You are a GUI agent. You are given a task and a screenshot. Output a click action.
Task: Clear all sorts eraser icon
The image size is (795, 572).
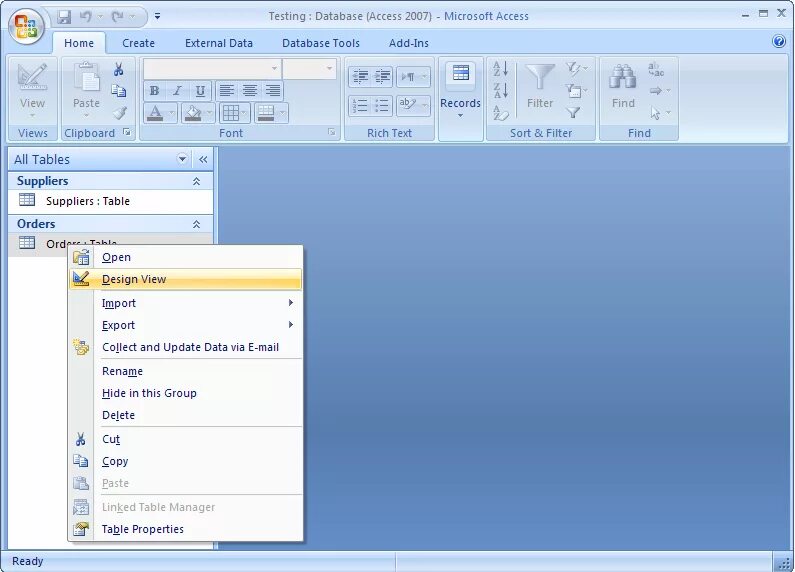(x=501, y=113)
